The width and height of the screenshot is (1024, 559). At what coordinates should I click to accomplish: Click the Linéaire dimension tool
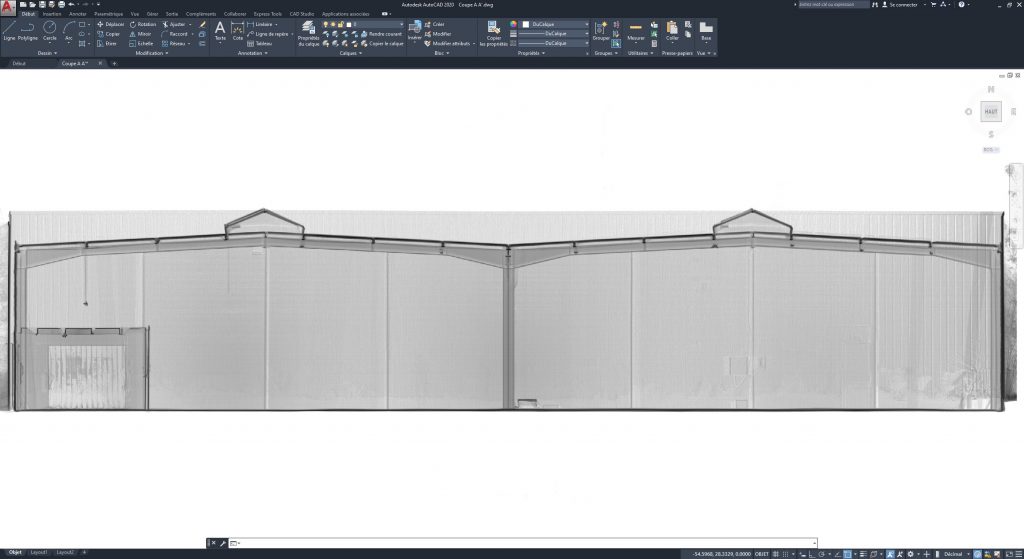[x=260, y=24]
